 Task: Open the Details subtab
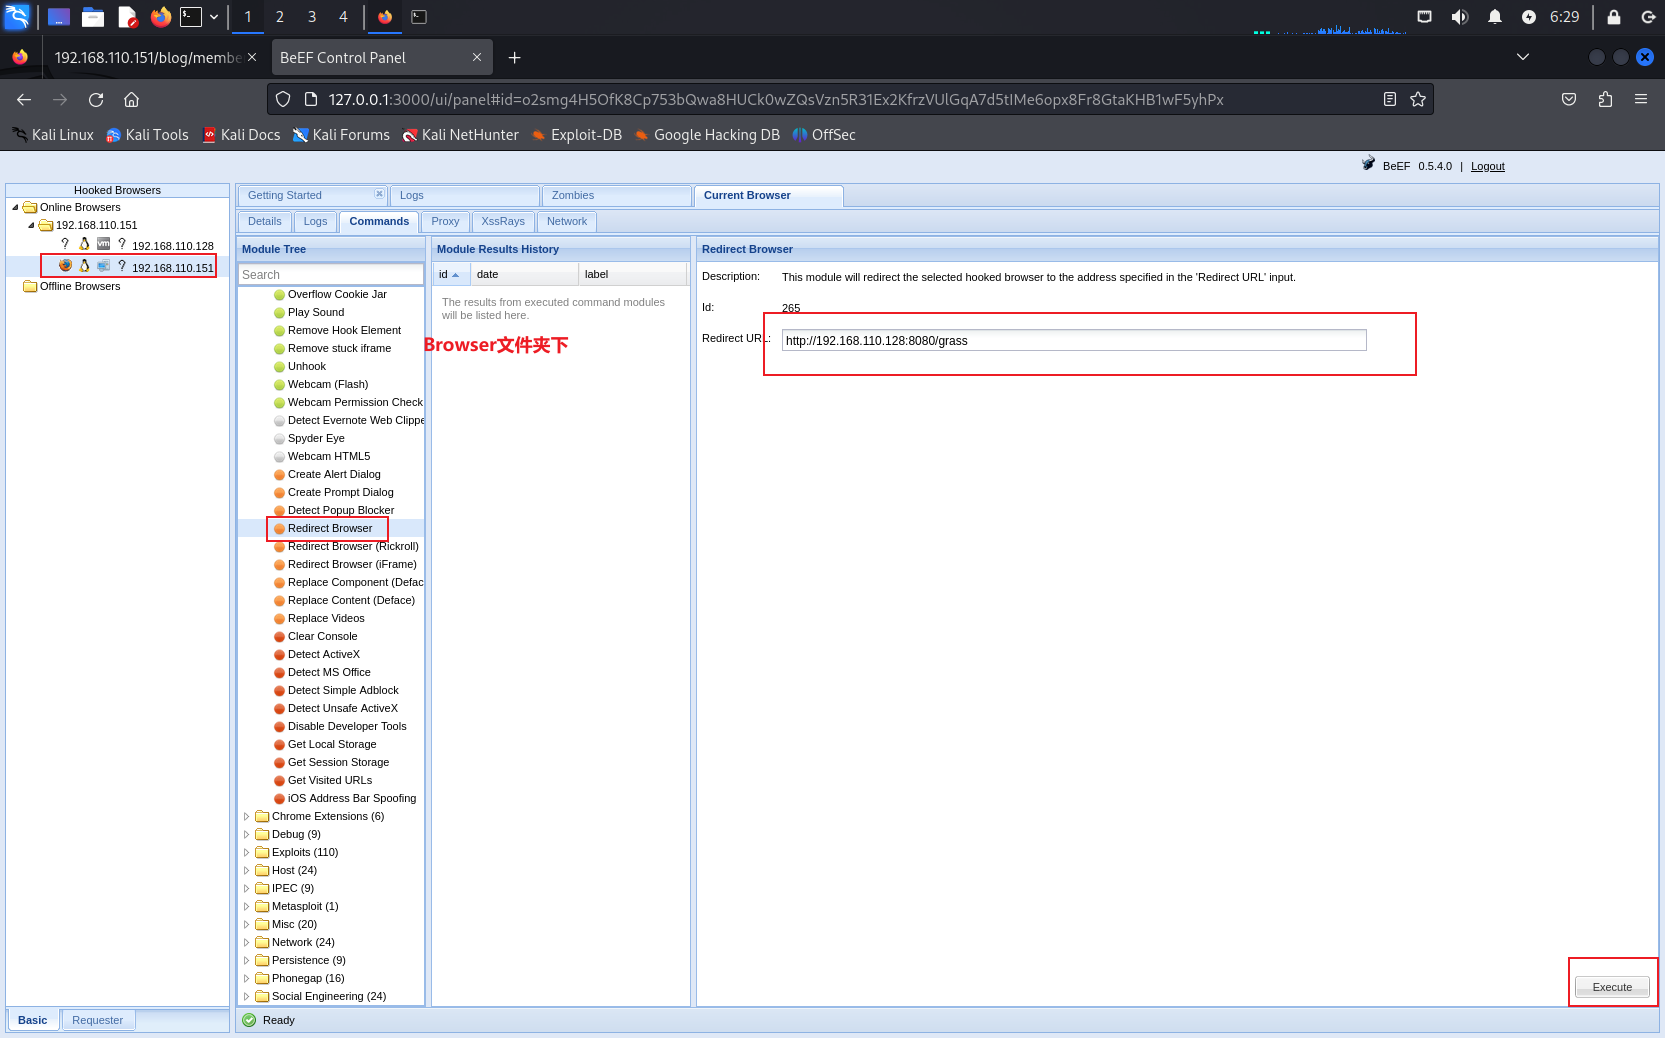pos(265,221)
